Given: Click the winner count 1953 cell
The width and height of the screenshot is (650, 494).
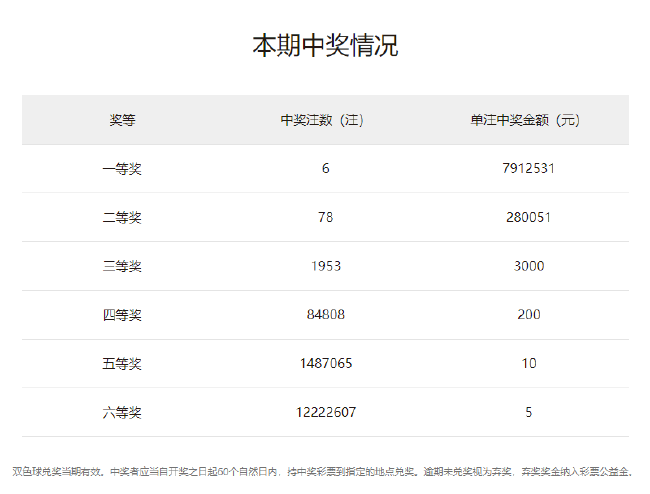Looking at the screenshot, I should point(325,266).
